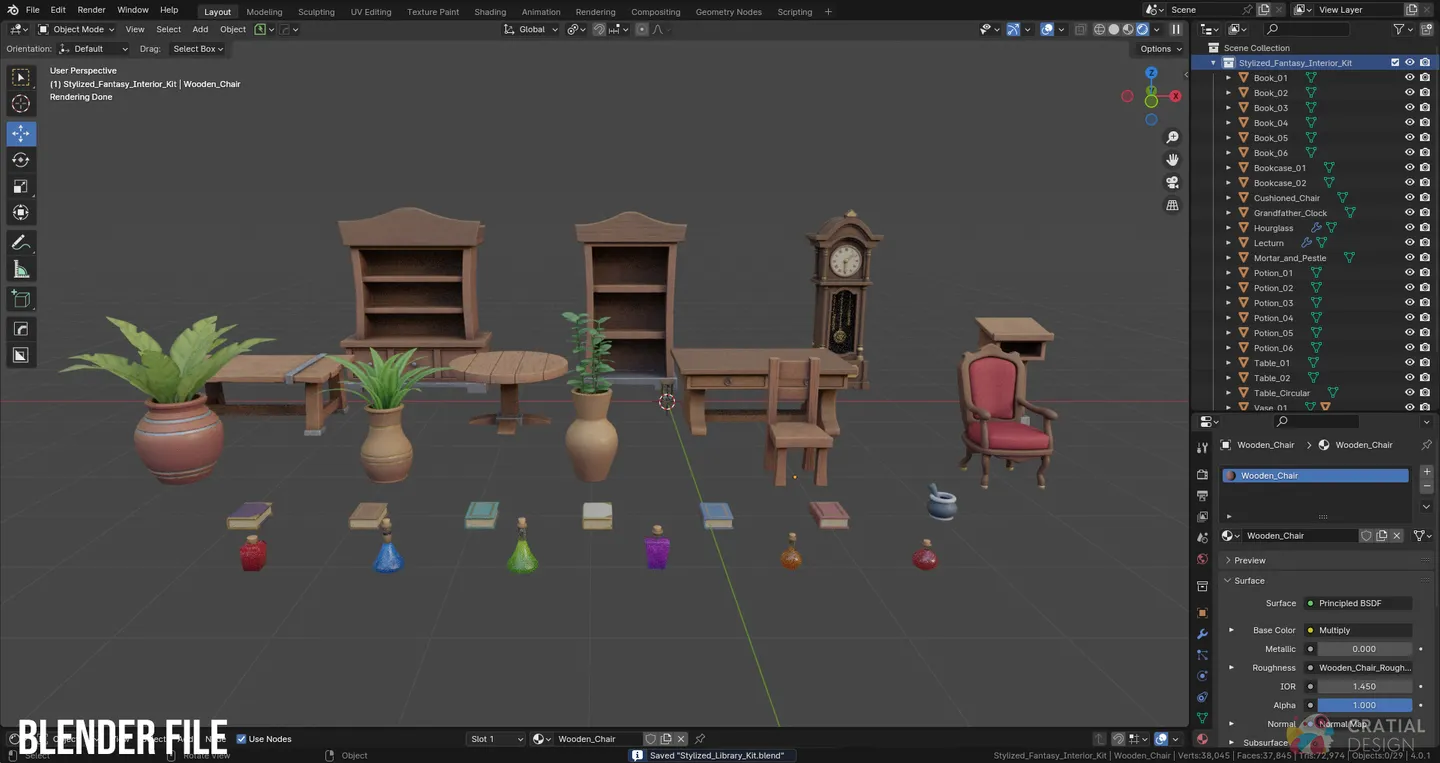The width and height of the screenshot is (1440, 763).
Task: Click the pin icon in properties header
Action: [x=1426, y=445]
